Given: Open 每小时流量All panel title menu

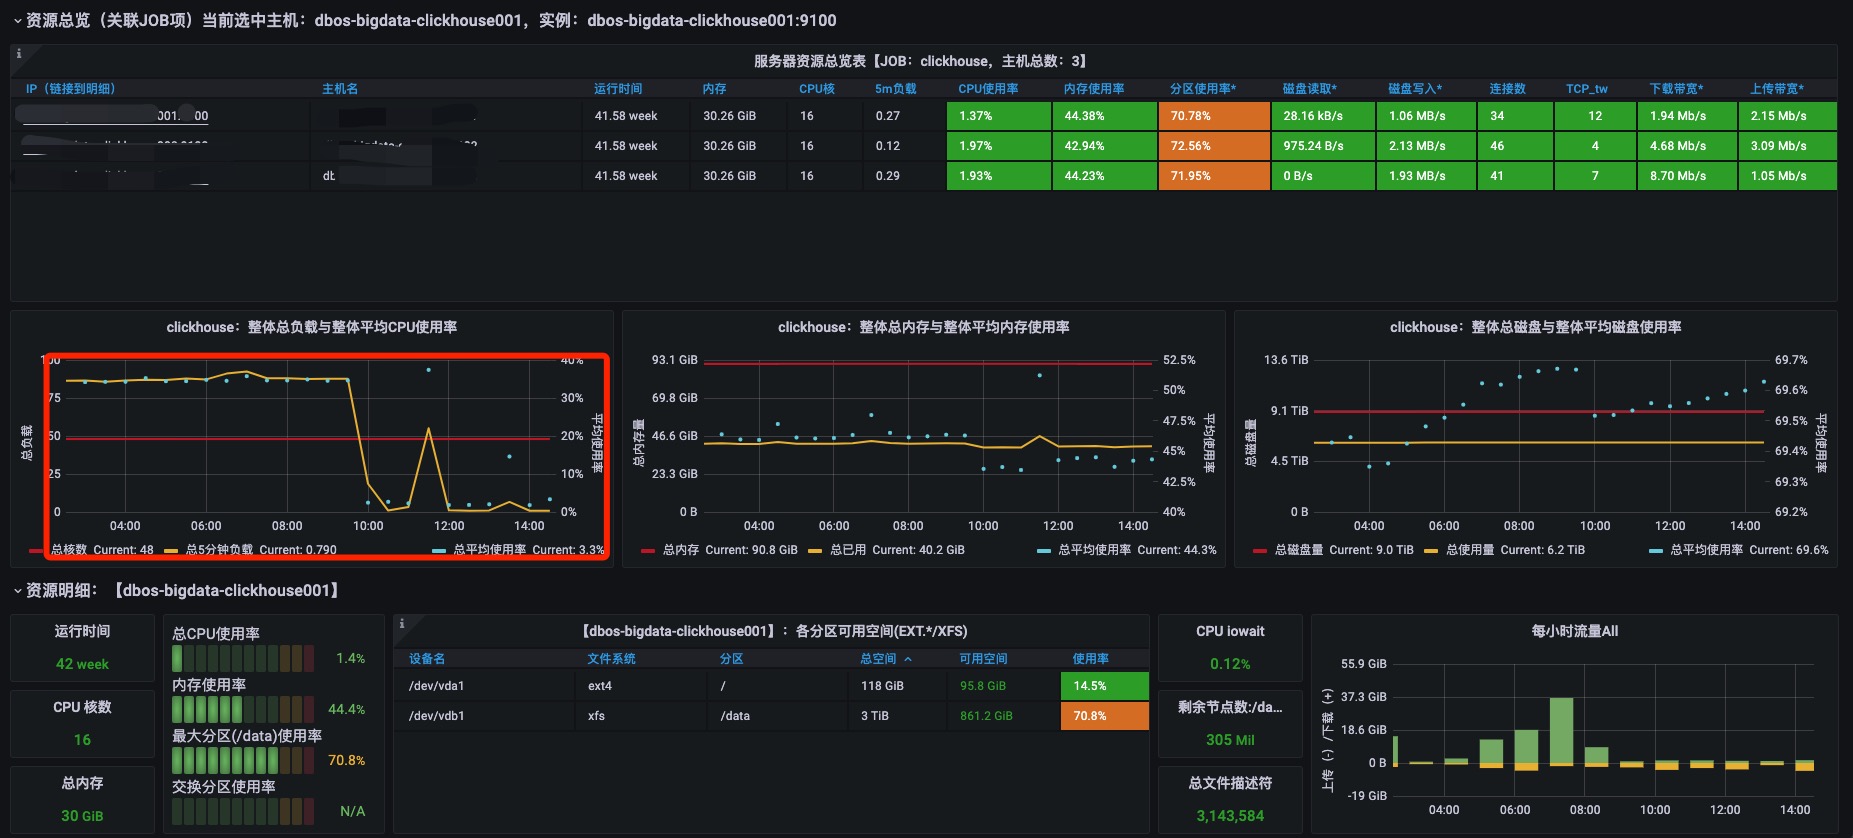Looking at the screenshot, I should click(1574, 631).
